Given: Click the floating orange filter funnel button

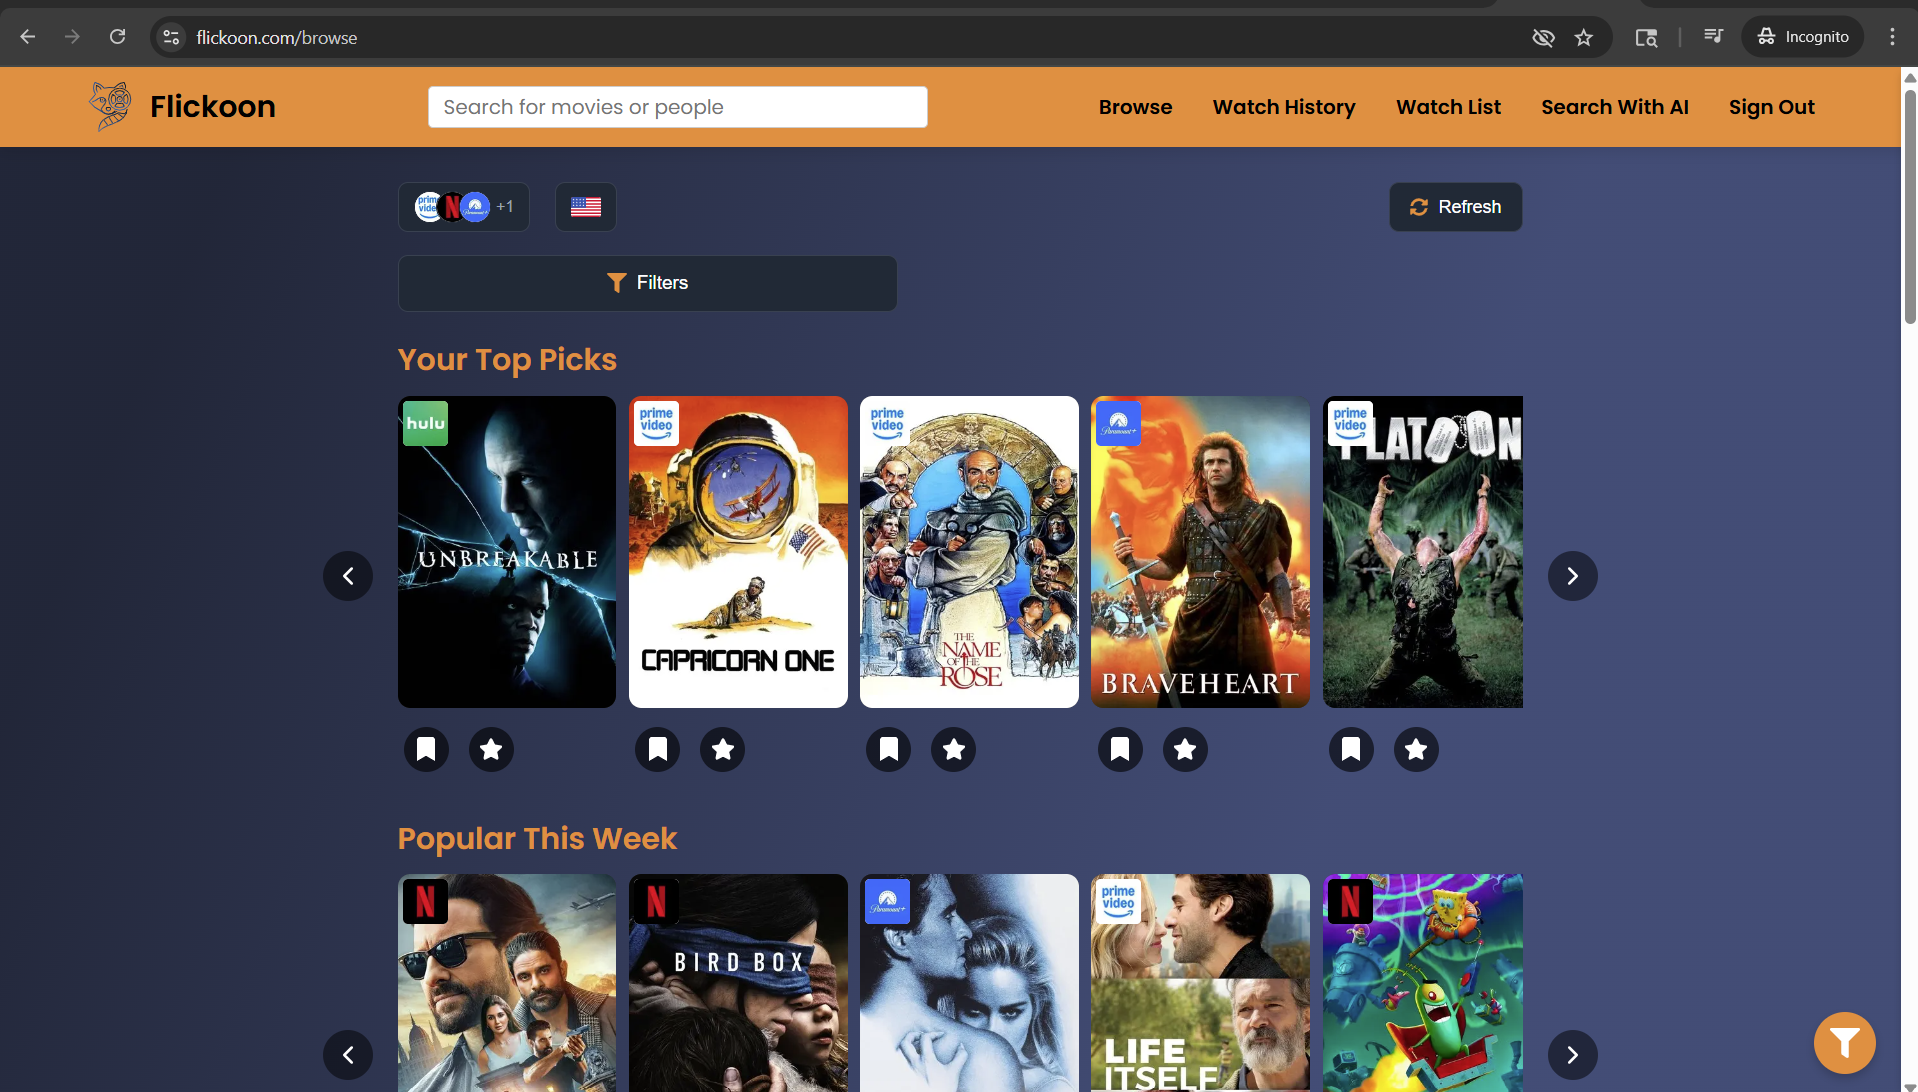Looking at the screenshot, I should point(1844,1043).
